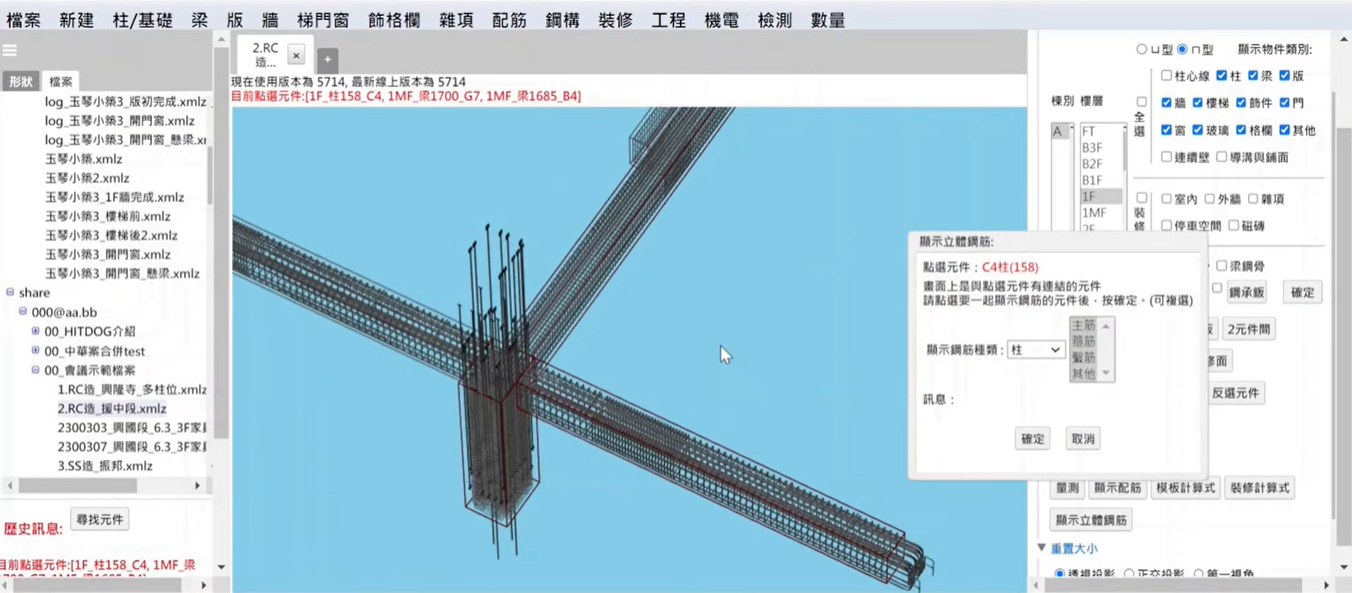Select 1MF in the 樓層 list
The height and width of the screenshot is (593, 1352).
(x=1094, y=213)
